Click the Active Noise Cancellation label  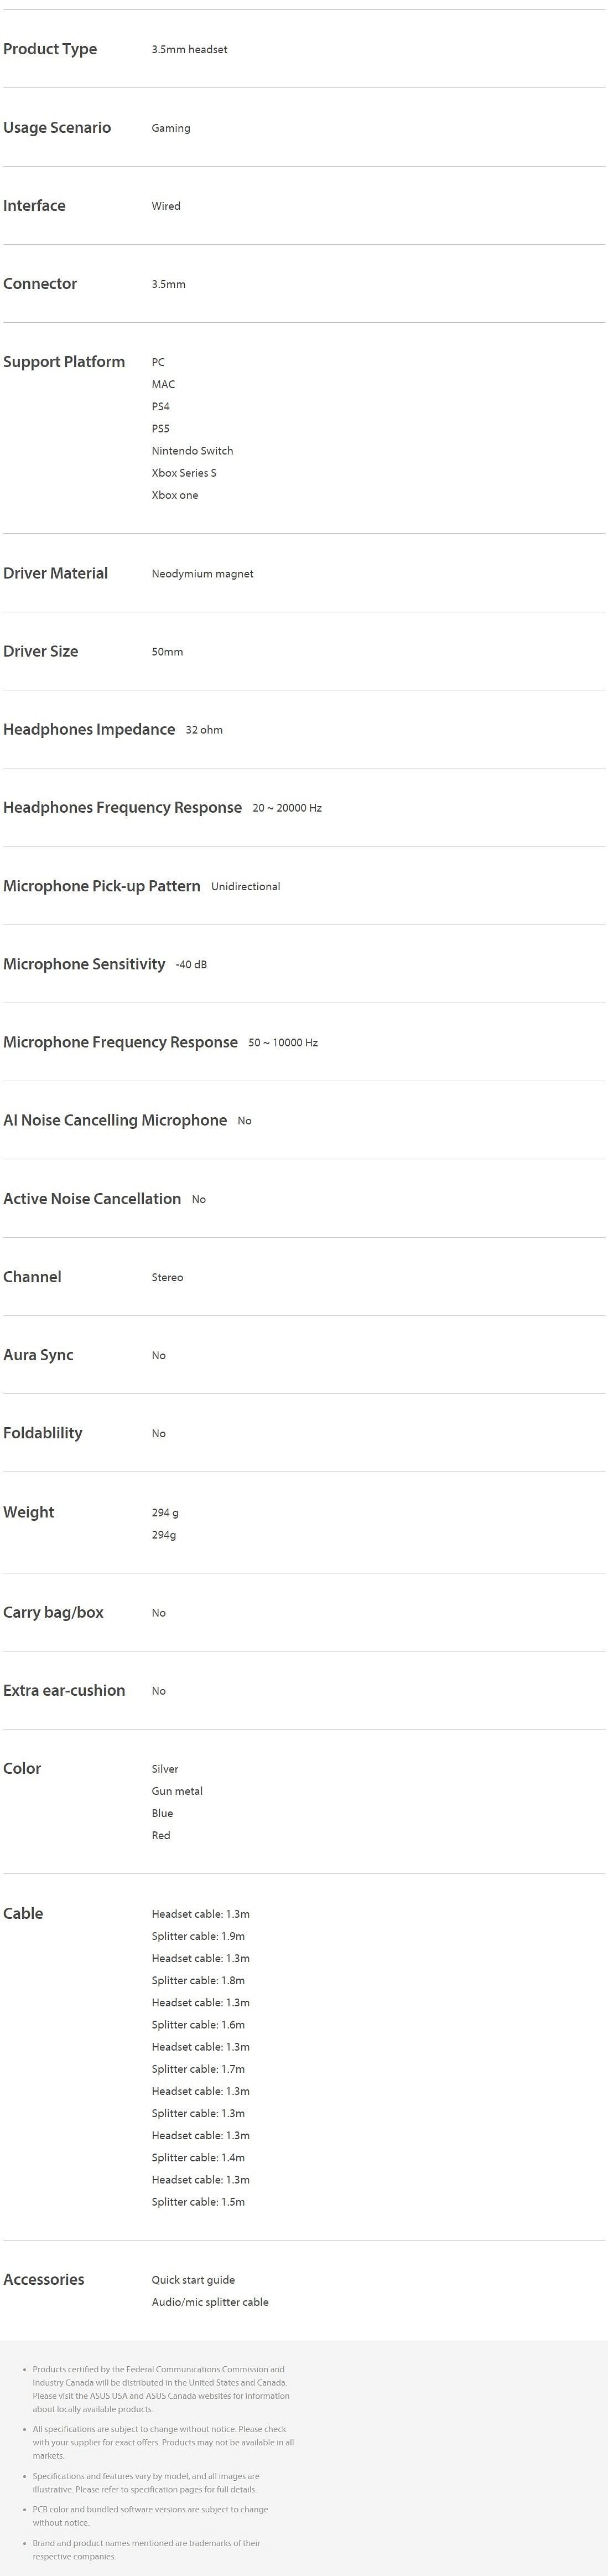tap(92, 1198)
